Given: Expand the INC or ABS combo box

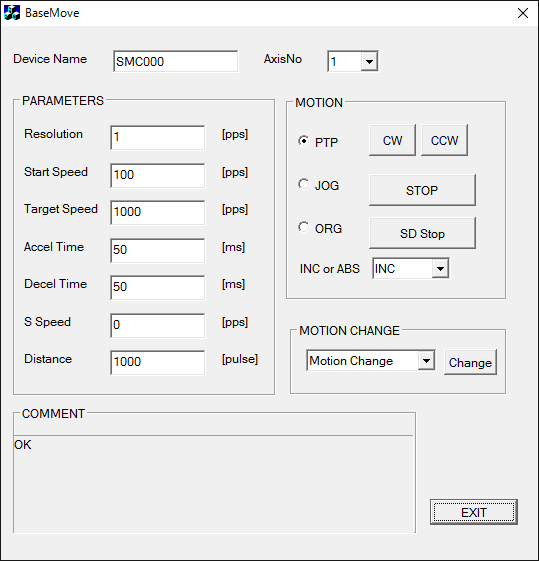Looking at the screenshot, I should (440, 268).
